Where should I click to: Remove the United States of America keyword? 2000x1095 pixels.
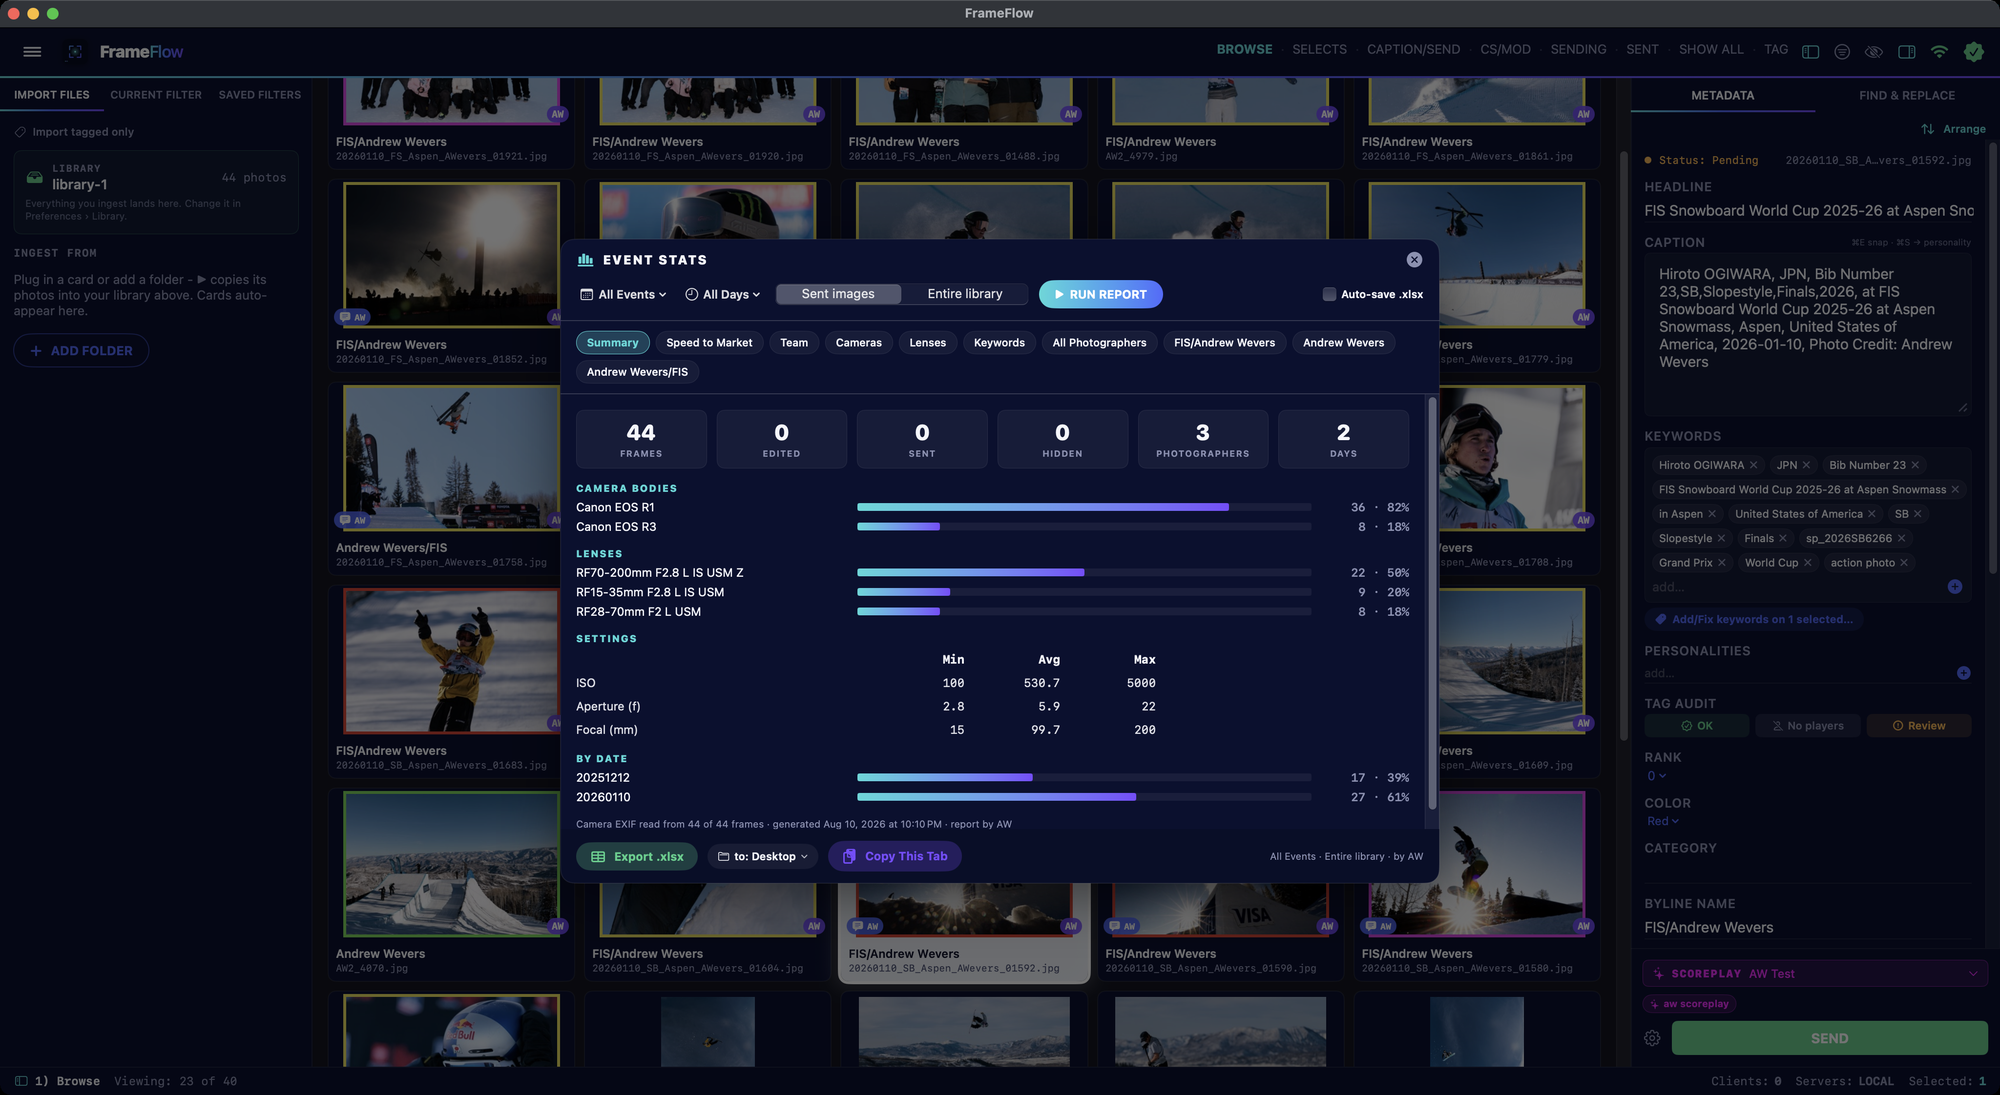tap(1872, 514)
